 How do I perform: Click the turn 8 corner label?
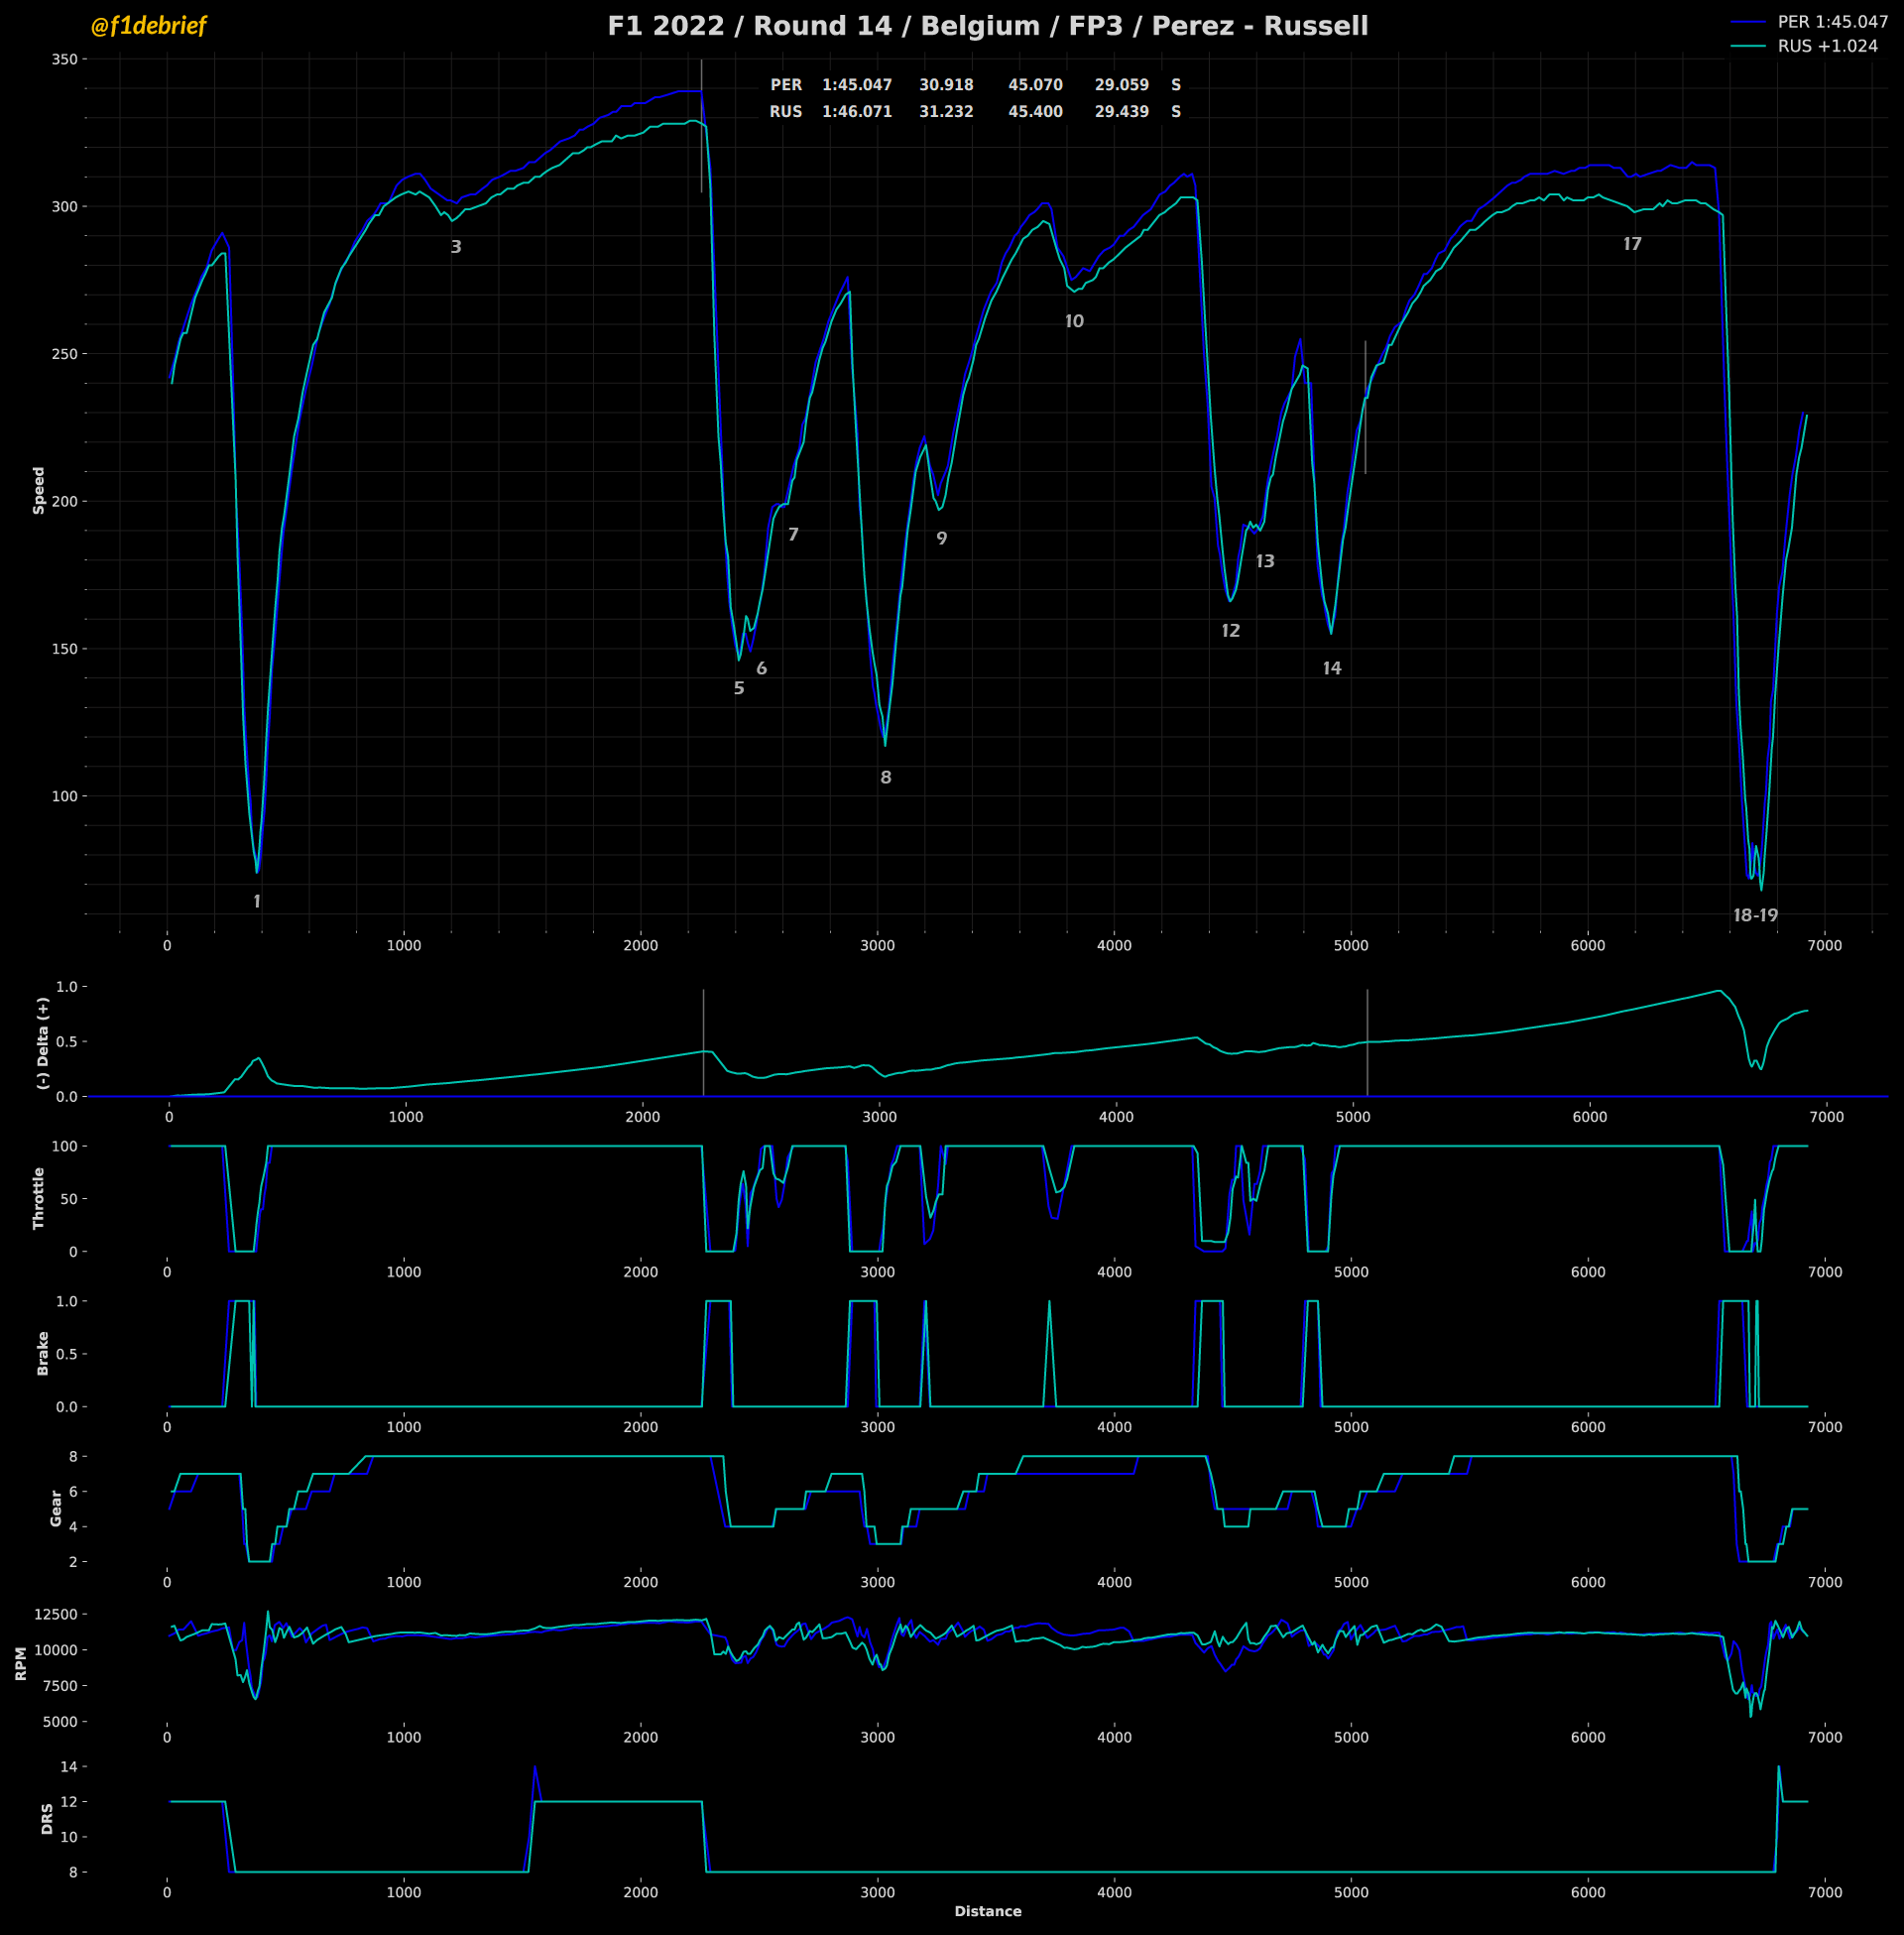(x=886, y=777)
